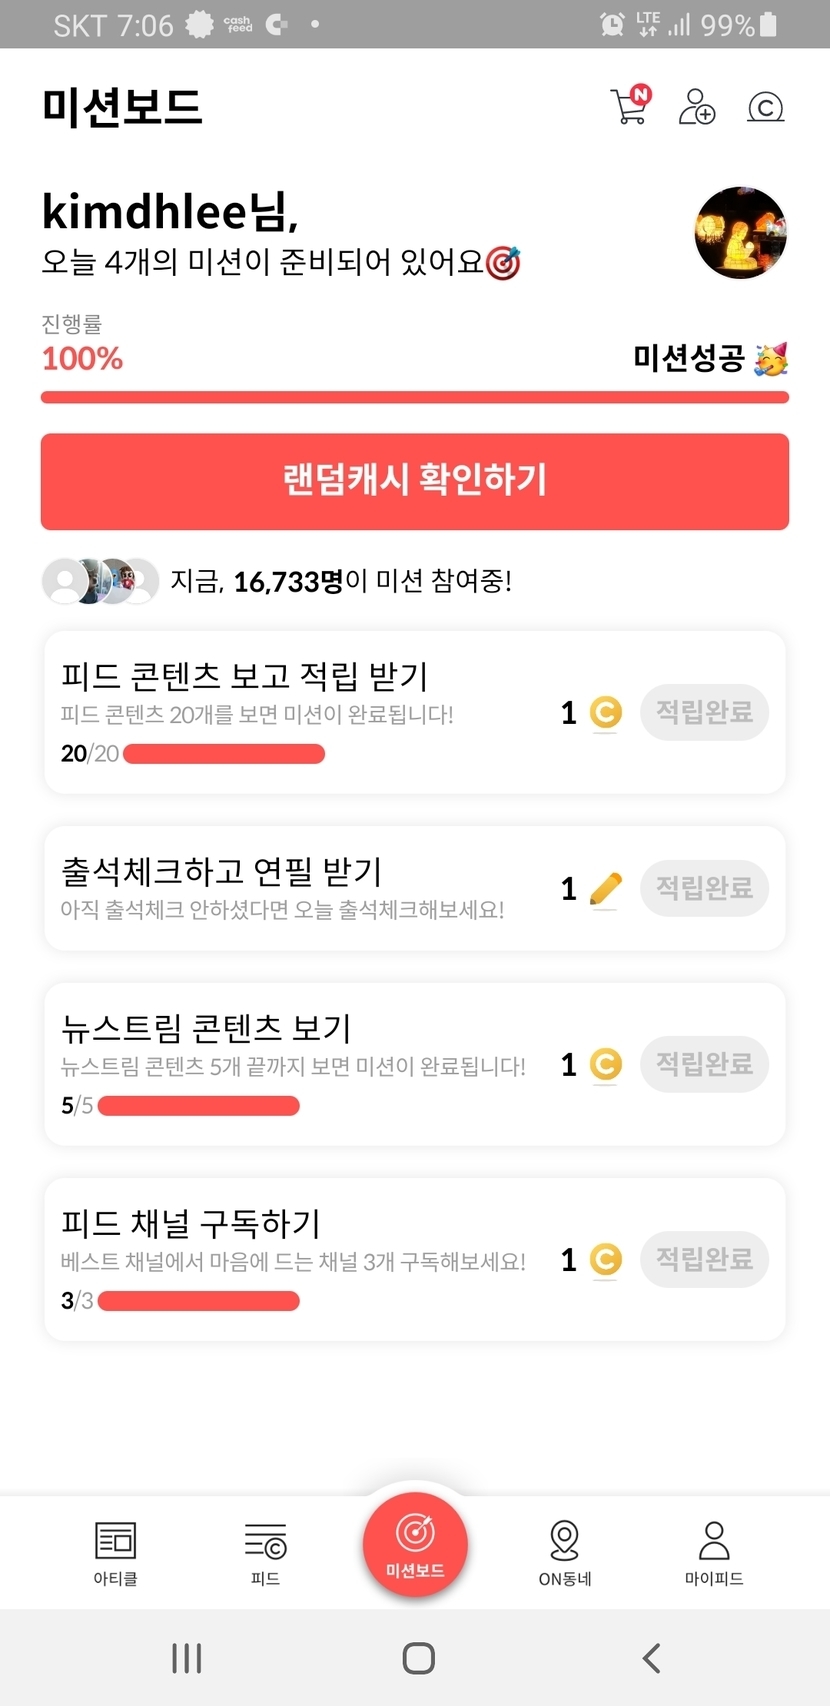The image size is (830, 1706).
Task: Open the cash coin icon in header
Action: pyautogui.click(x=765, y=107)
